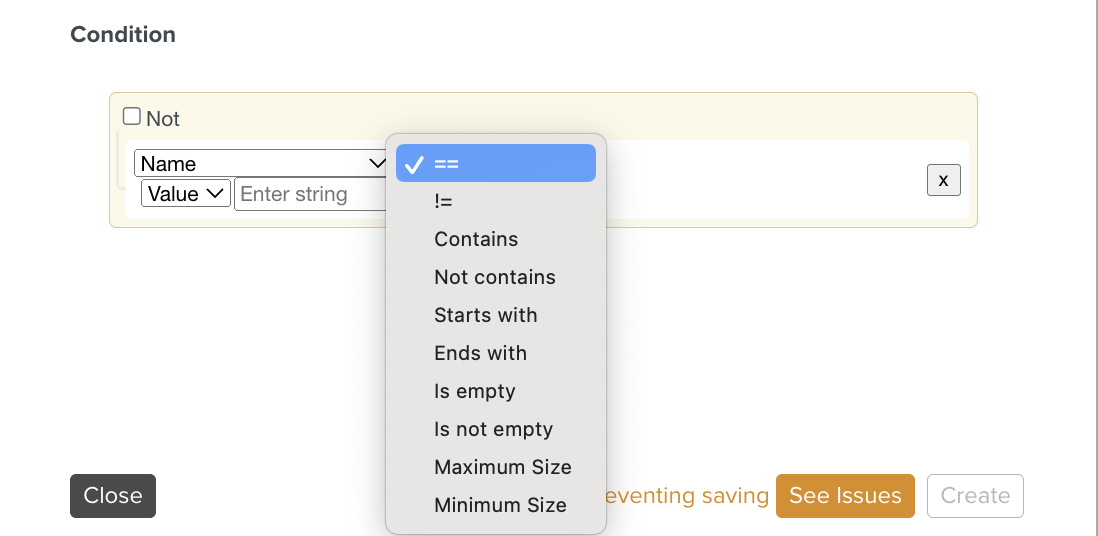This screenshot has width=1098, height=536.
Task: Click the Create button
Action: (x=975, y=496)
